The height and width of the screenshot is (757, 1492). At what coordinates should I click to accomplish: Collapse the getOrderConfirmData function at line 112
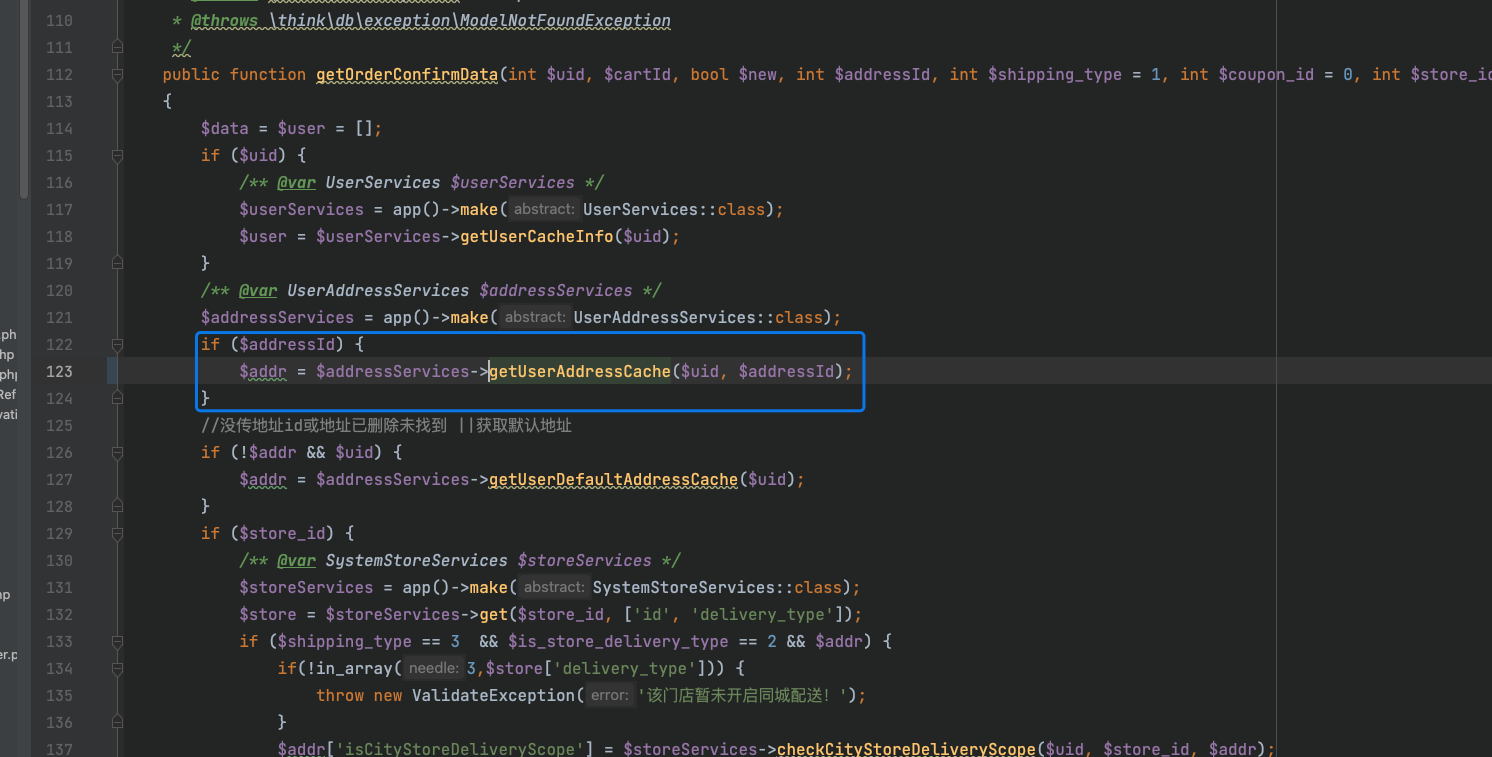click(x=118, y=75)
